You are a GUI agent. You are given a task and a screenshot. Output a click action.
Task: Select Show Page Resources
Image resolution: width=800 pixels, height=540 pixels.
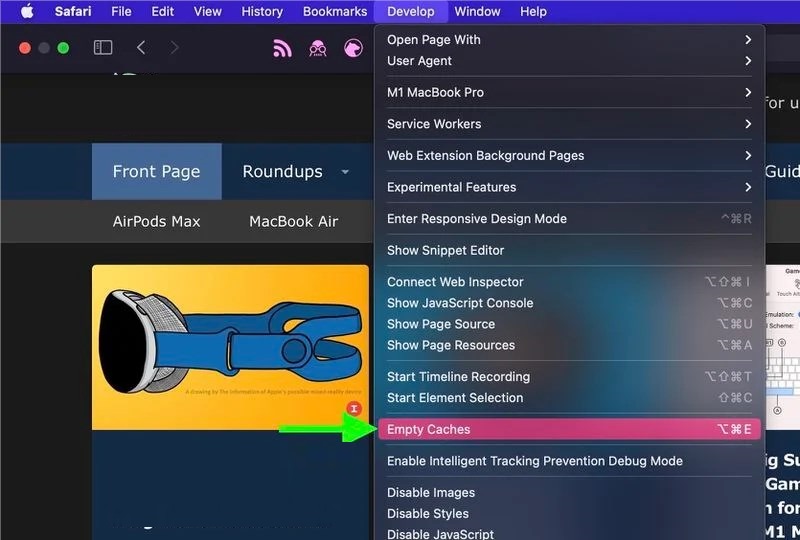pyautogui.click(x=569, y=346)
